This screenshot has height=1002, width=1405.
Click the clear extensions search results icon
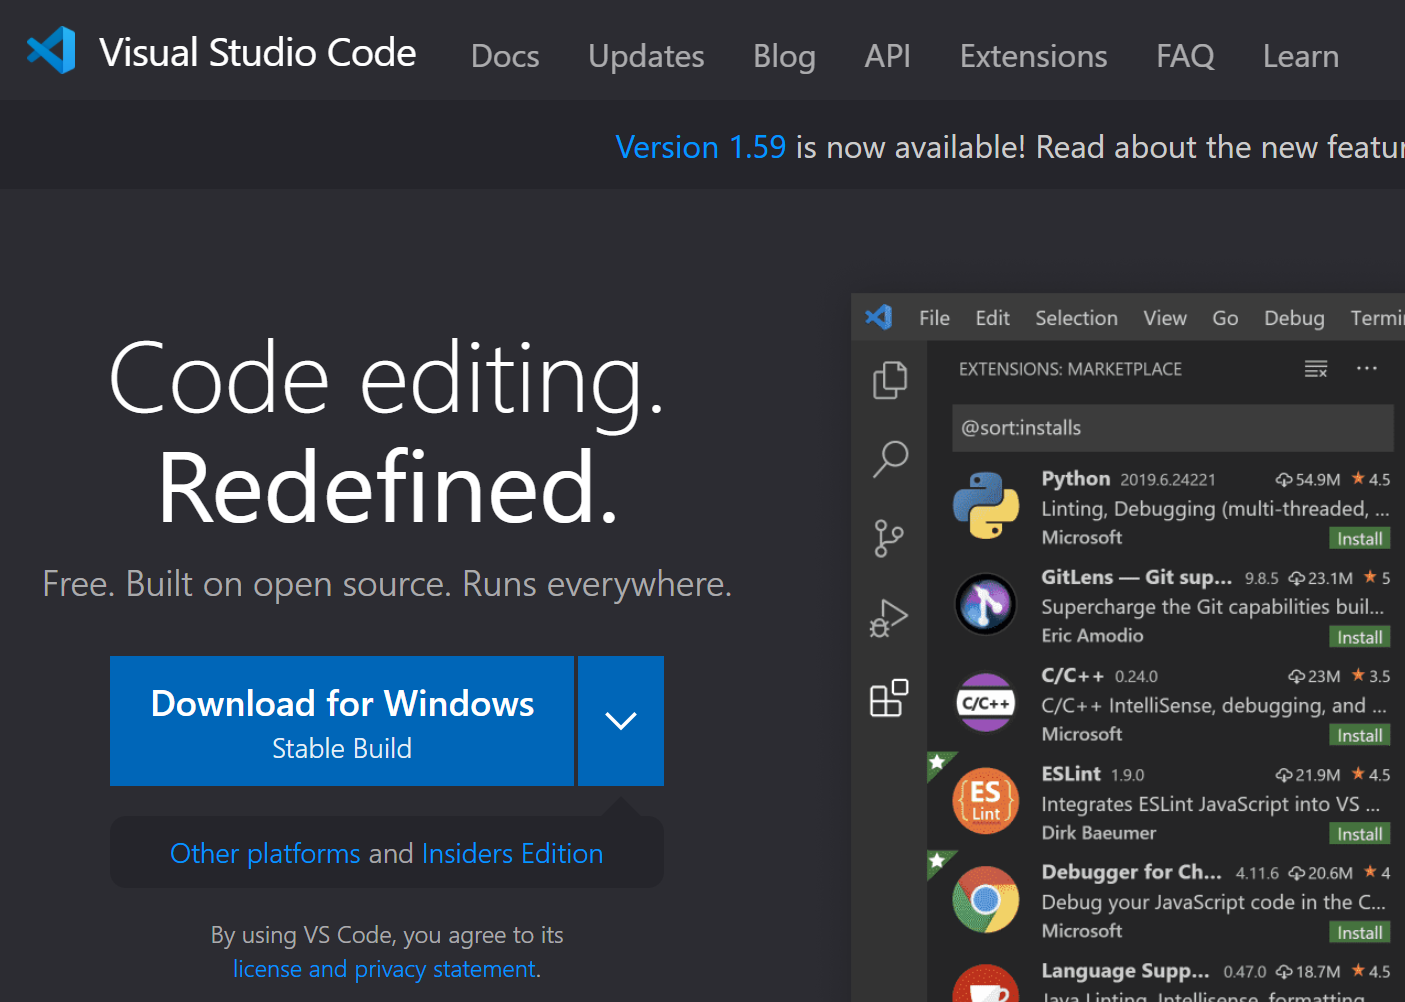pos(1316,369)
